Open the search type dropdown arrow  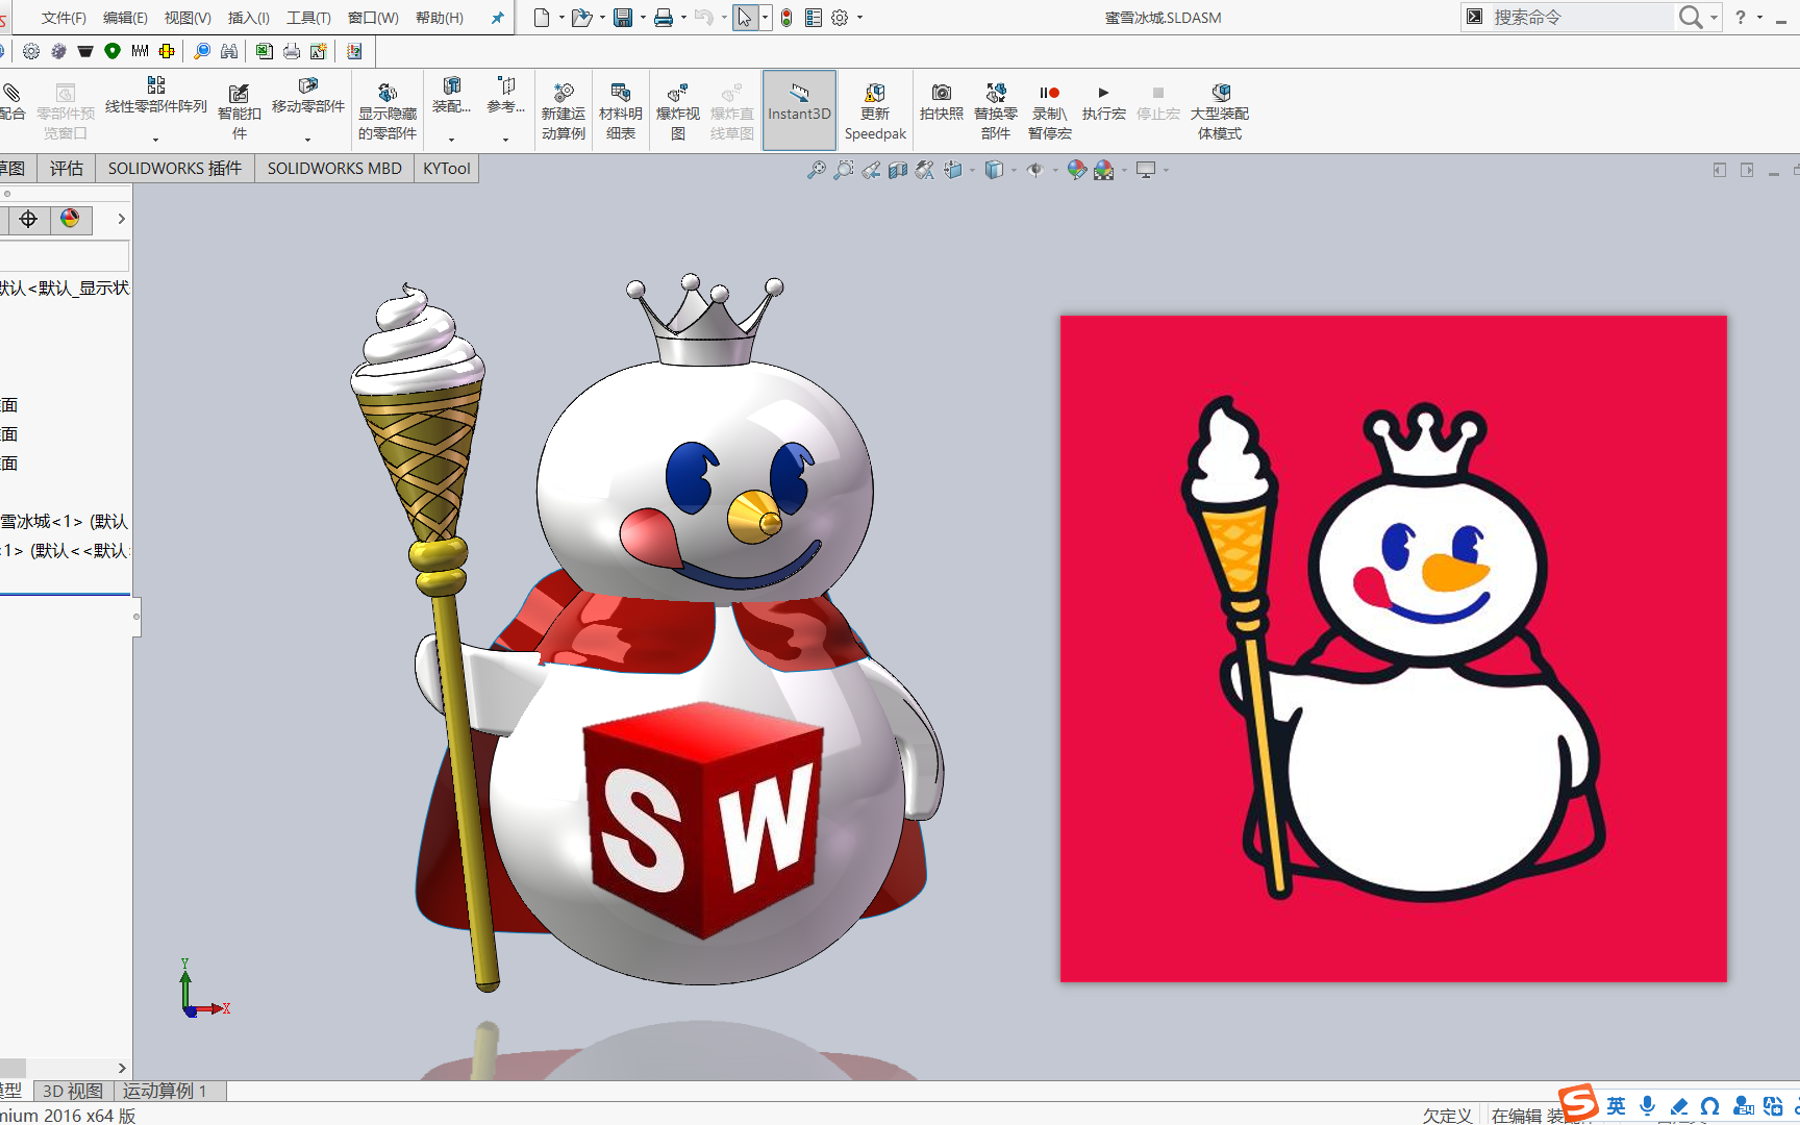1714,18
